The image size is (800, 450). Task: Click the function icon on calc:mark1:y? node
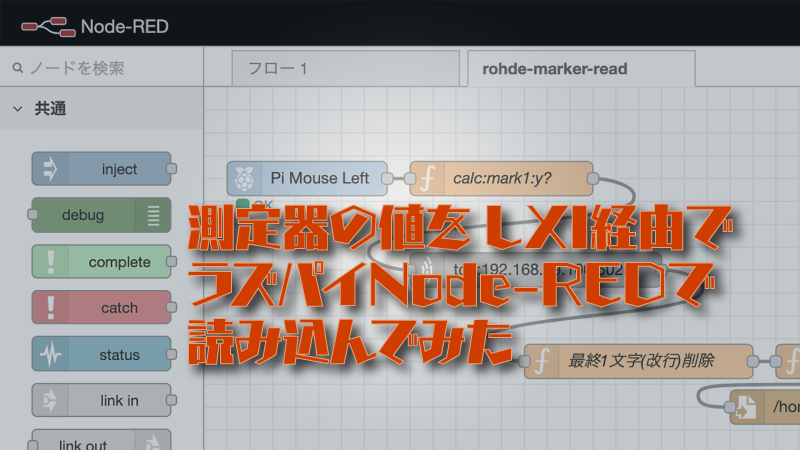click(428, 179)
